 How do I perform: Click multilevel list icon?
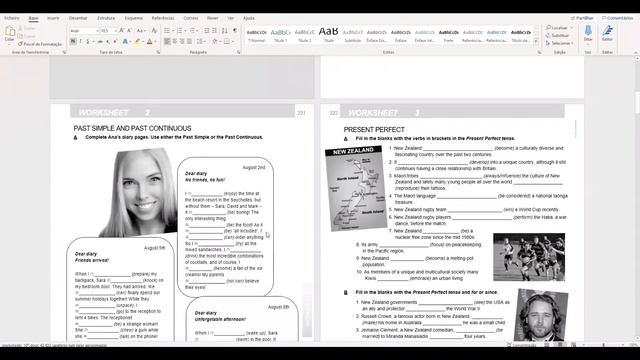click(x=192, y=31)
